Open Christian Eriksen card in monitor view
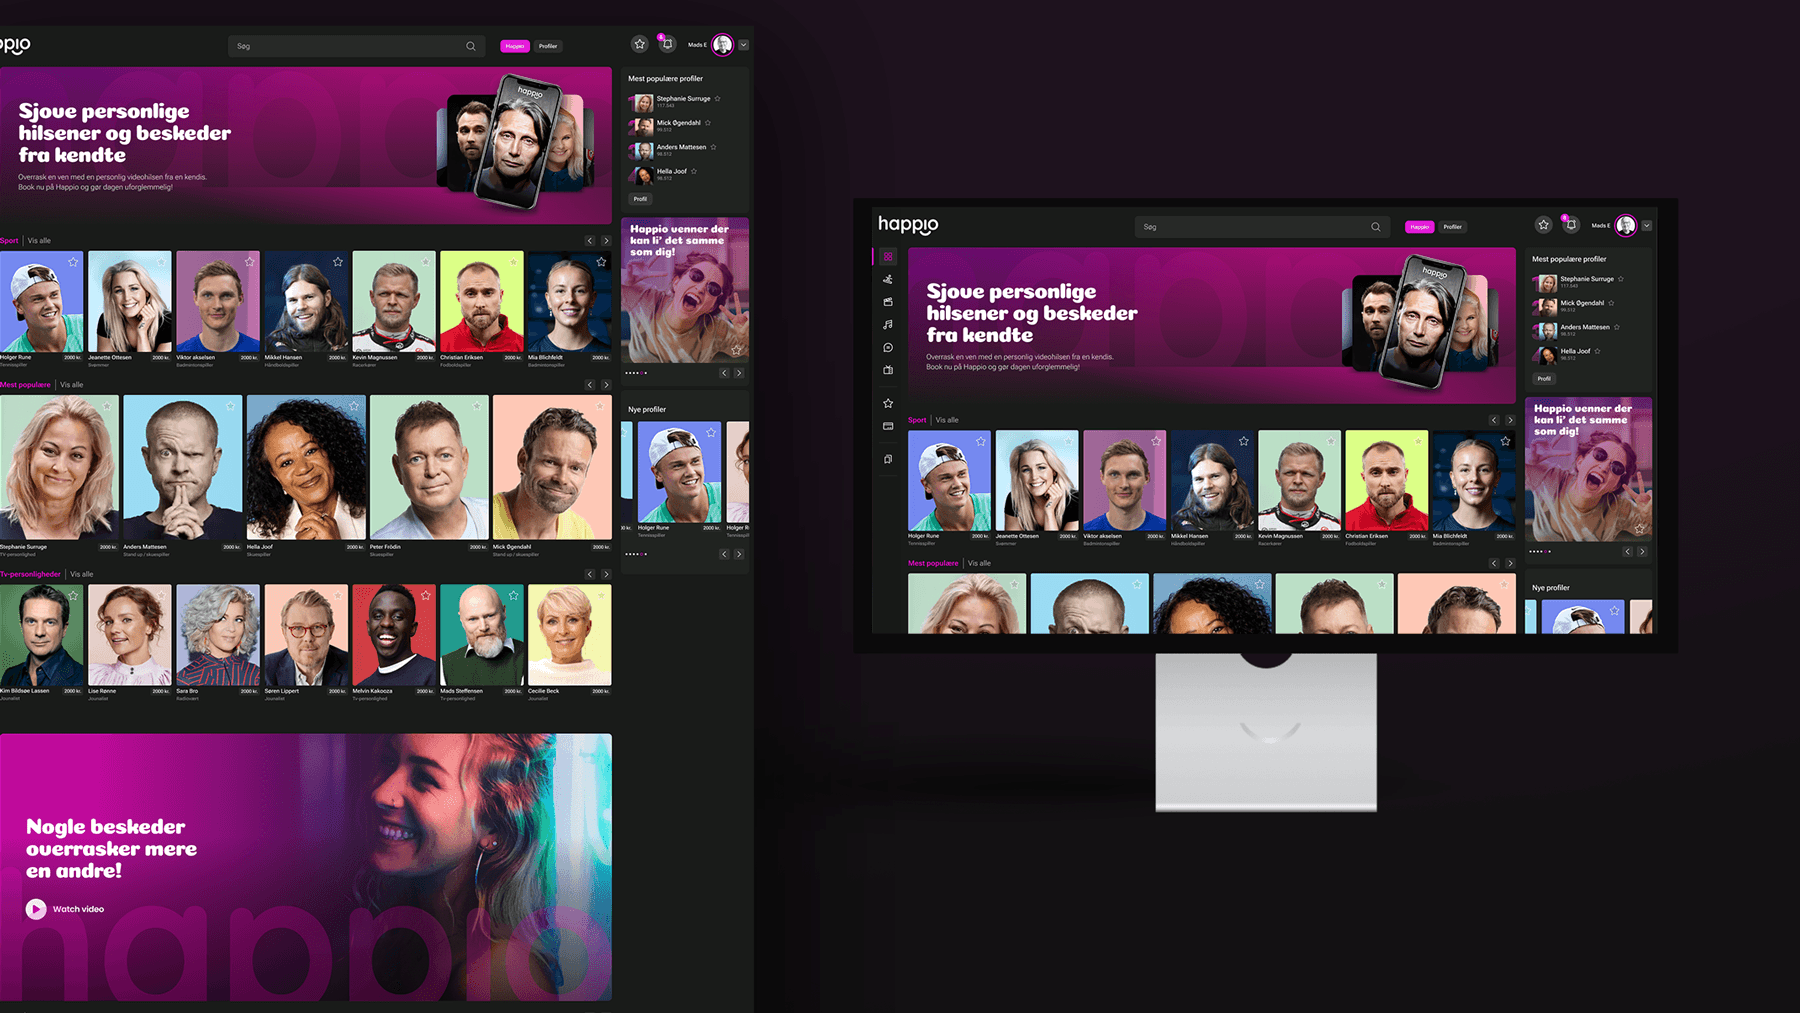 click(x=1386, y=488)
